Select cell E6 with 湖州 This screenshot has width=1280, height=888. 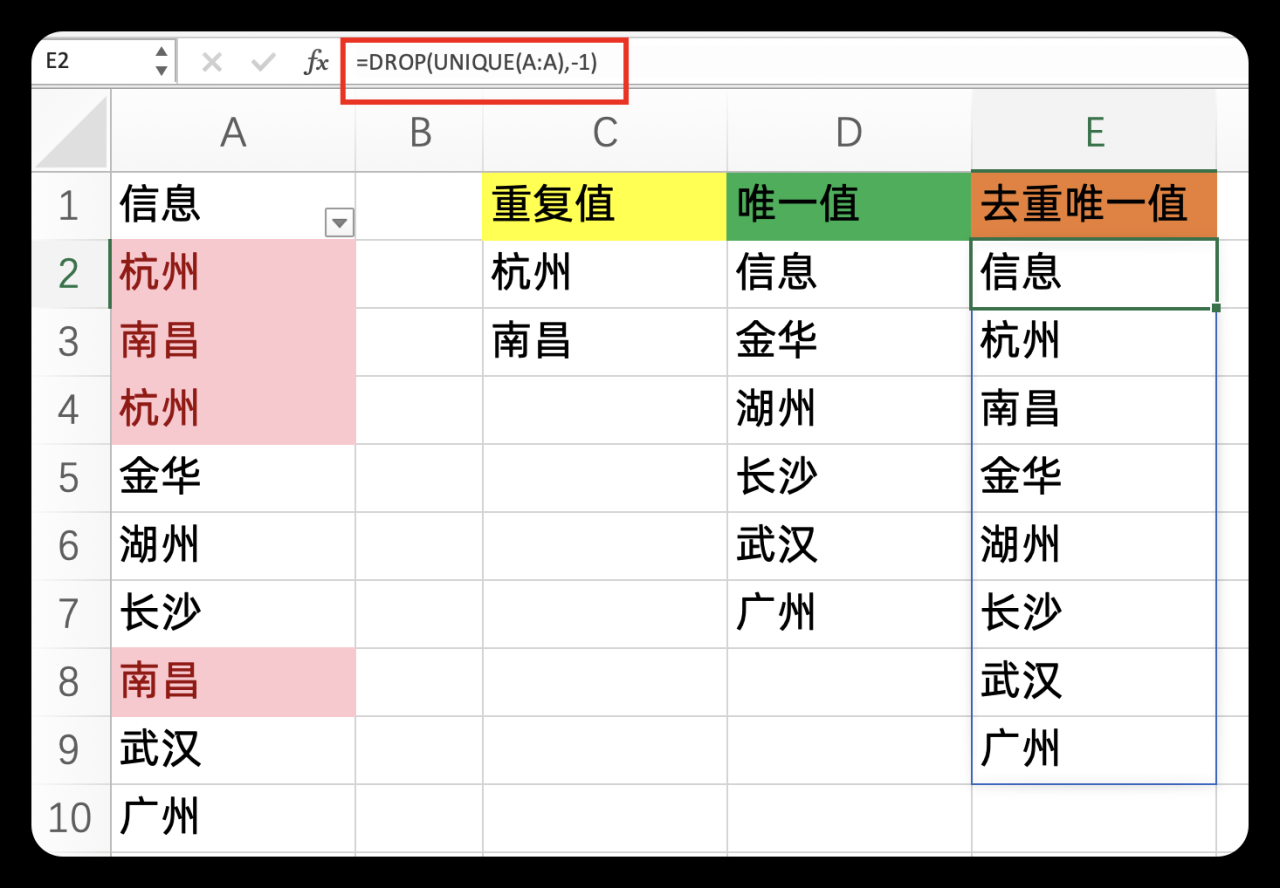(1094, 546)
